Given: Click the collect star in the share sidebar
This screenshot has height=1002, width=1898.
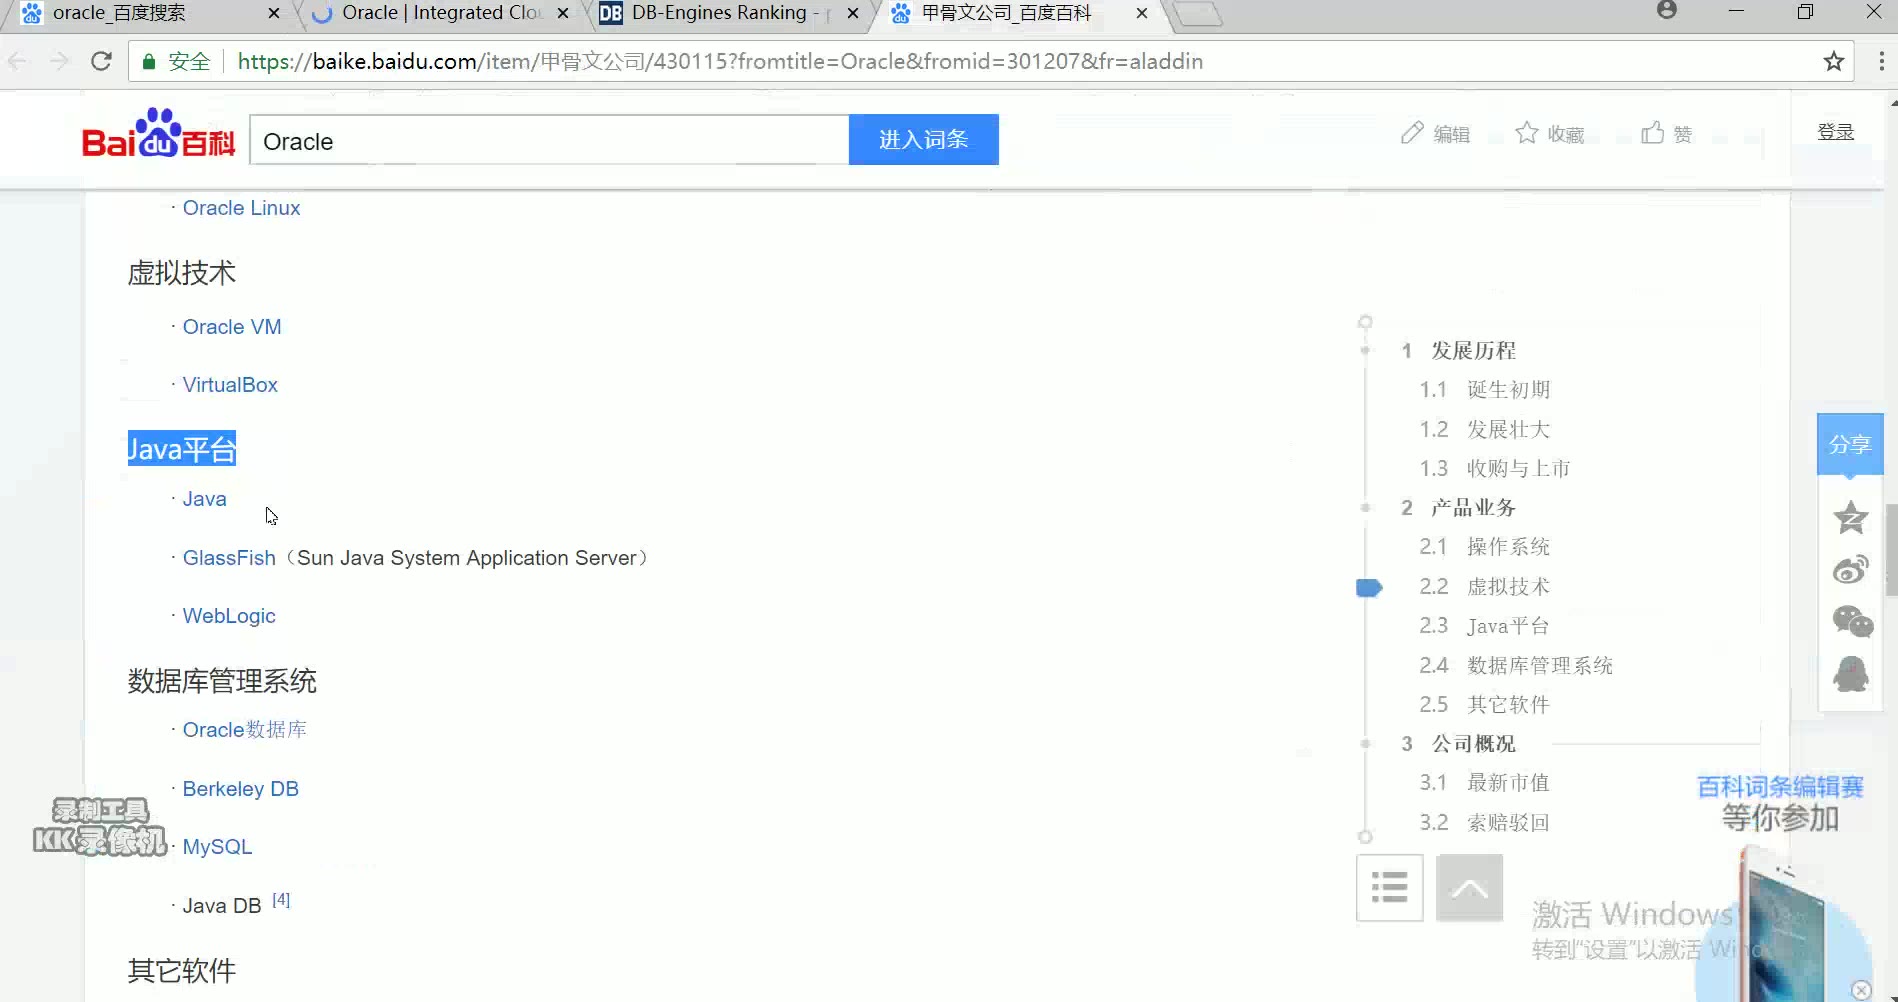Looking at the screenshot, I should pyautogui.click(x=1850, y=518).
